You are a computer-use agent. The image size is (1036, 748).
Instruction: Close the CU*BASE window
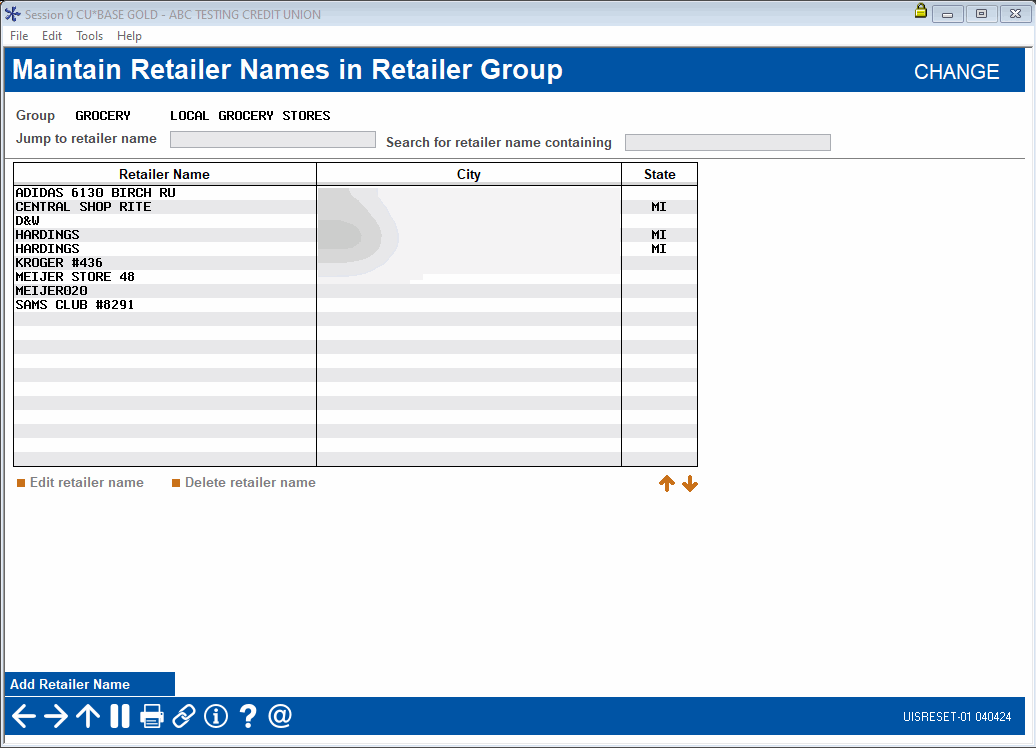[1016, 14]
